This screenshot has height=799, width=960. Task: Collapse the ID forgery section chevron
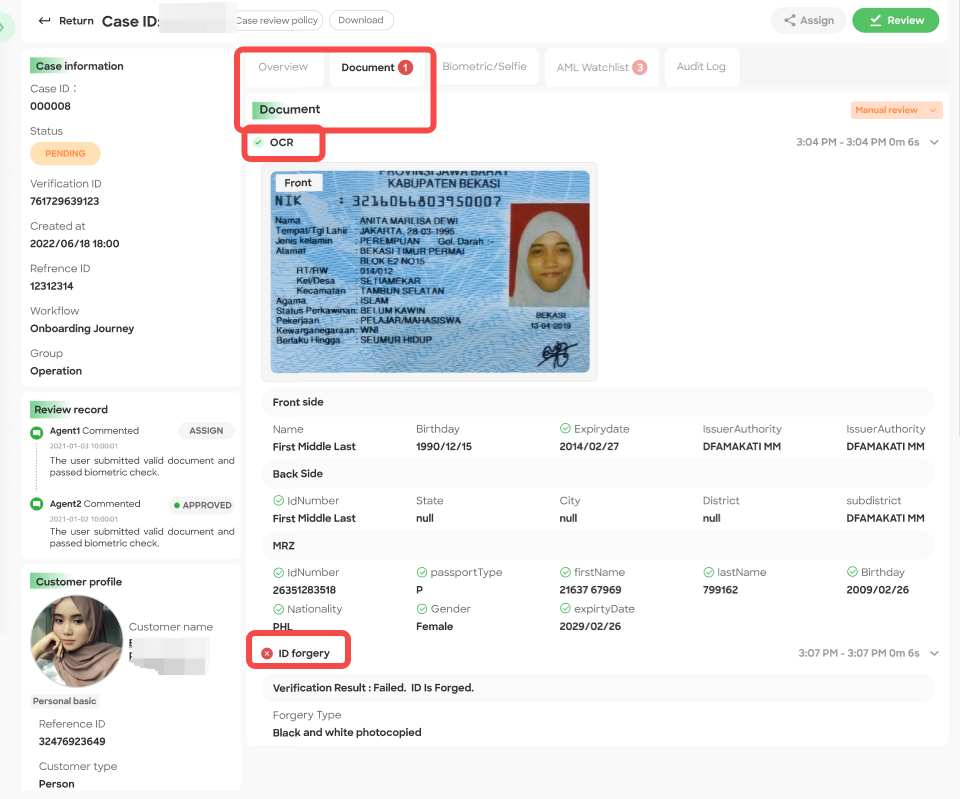(934, 653)
